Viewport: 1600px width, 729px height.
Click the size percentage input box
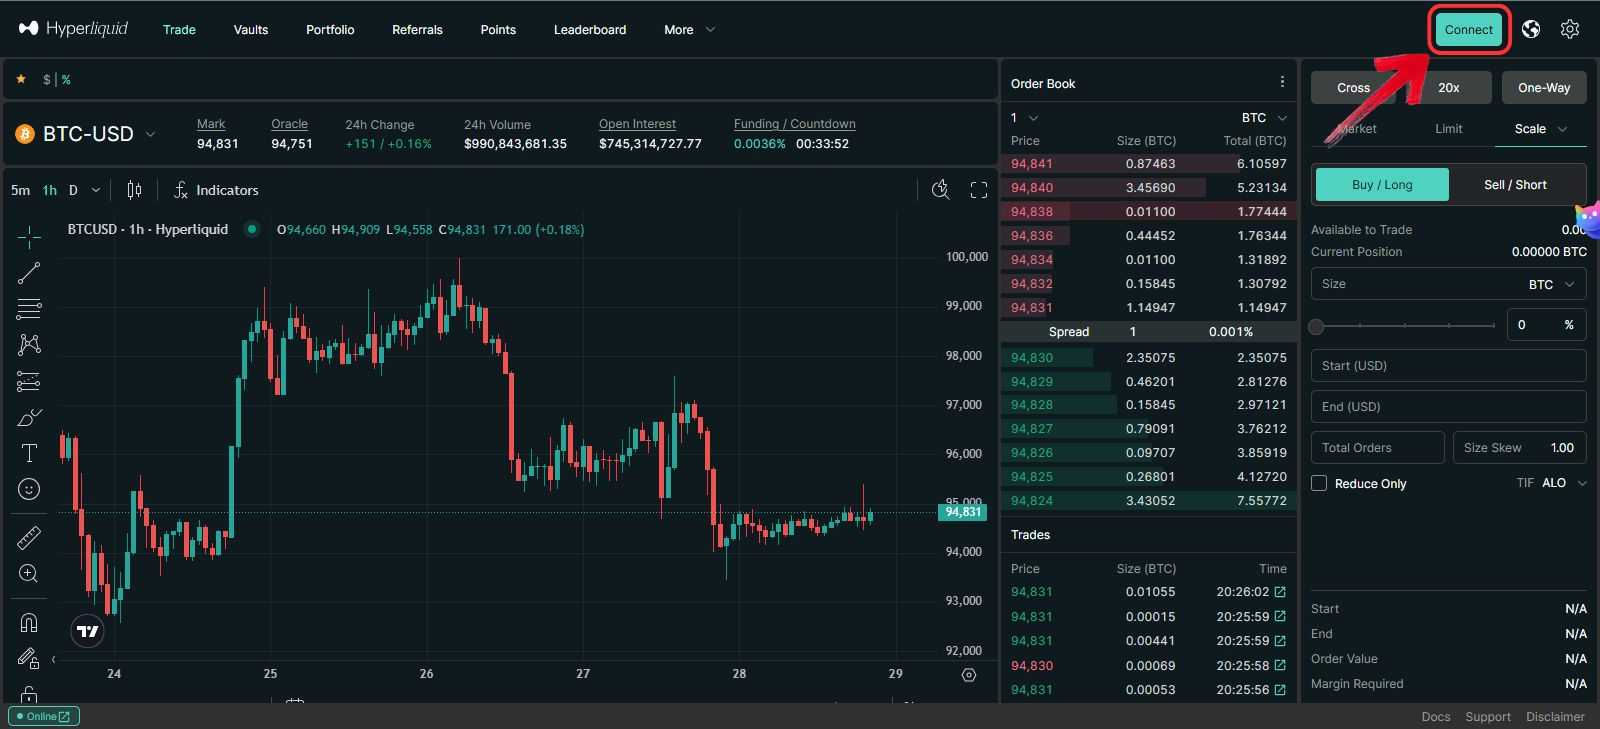(x=1546, y=324)
